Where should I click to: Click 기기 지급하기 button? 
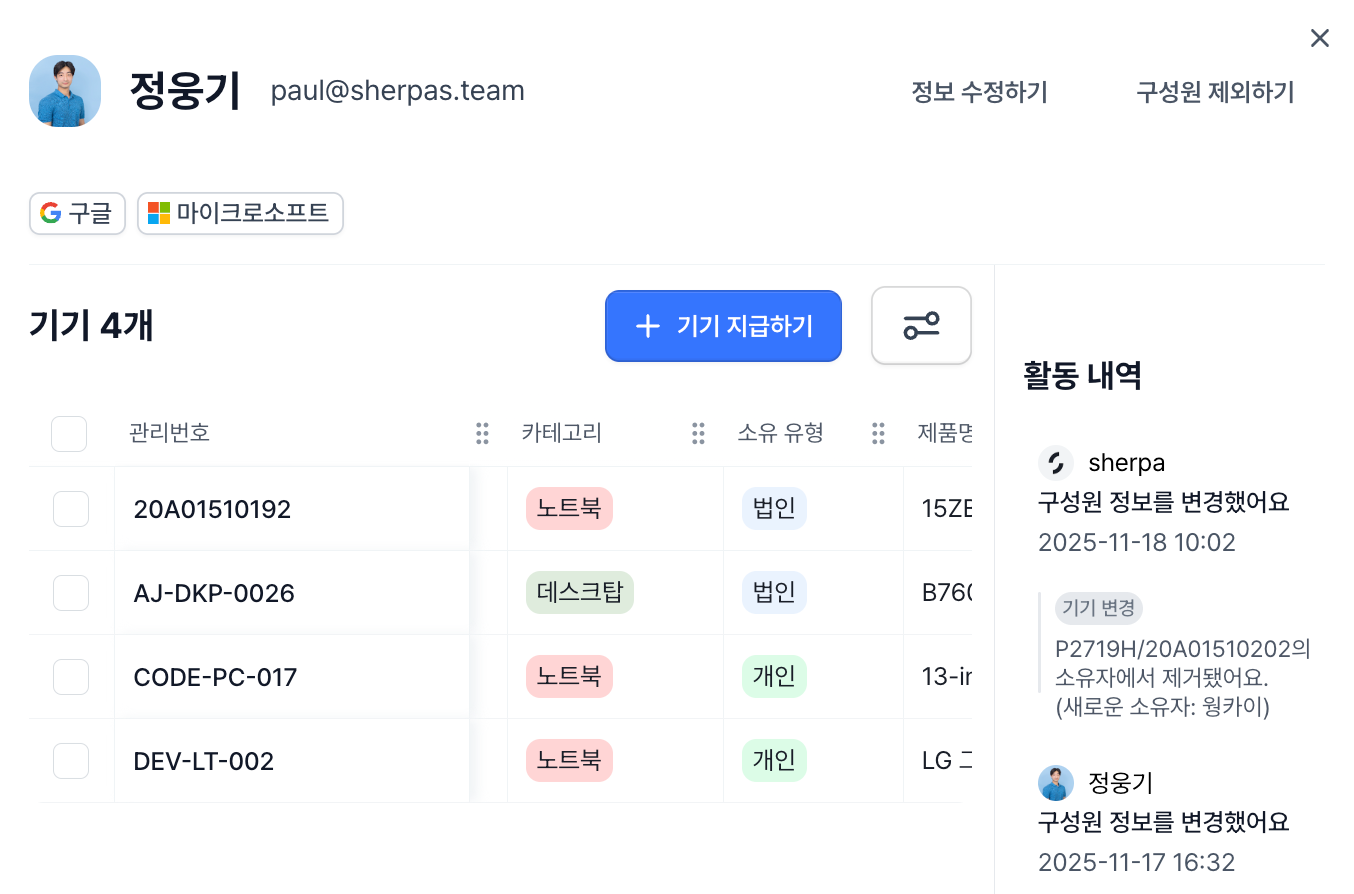pyautogui.click(x=723, y=326)
